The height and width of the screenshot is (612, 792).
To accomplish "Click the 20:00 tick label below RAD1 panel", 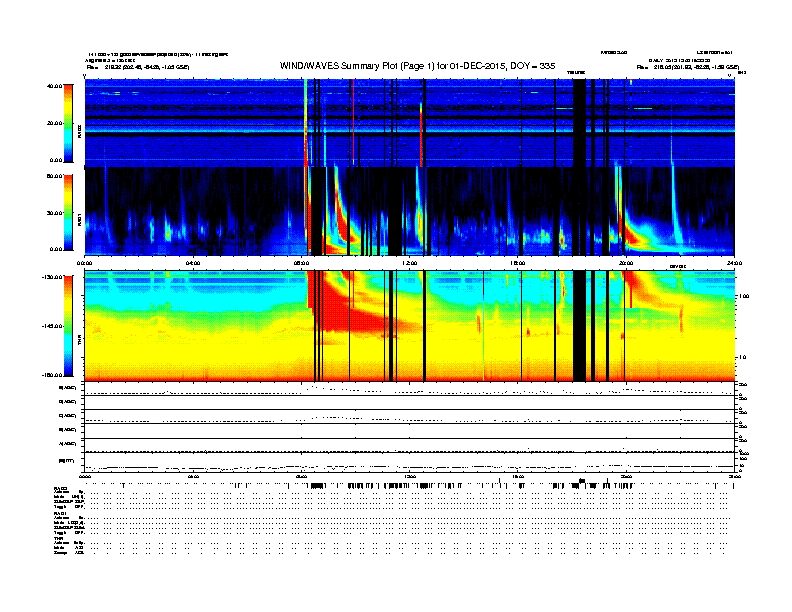I will pyautogui.click(x=626, y=263).
